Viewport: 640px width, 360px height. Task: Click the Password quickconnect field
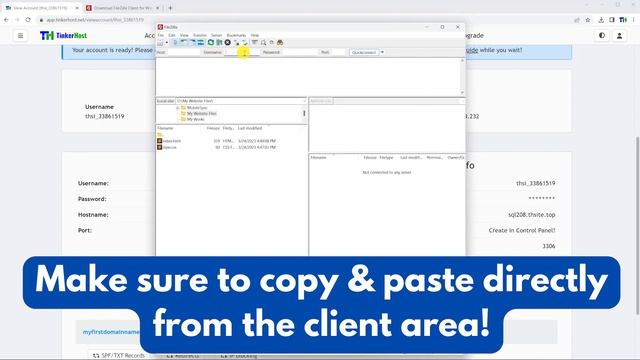tap(300, 52)
